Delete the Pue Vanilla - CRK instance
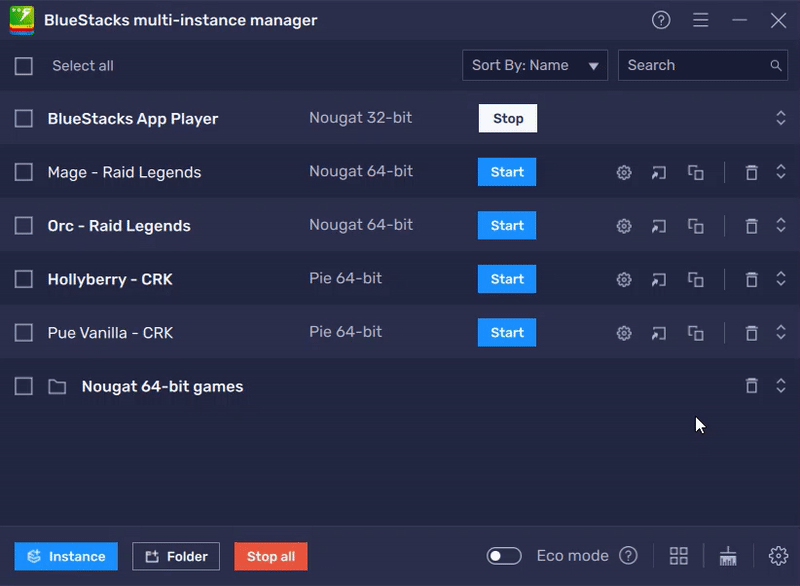The height and width of the screenshot is (586, 800). 751,333
